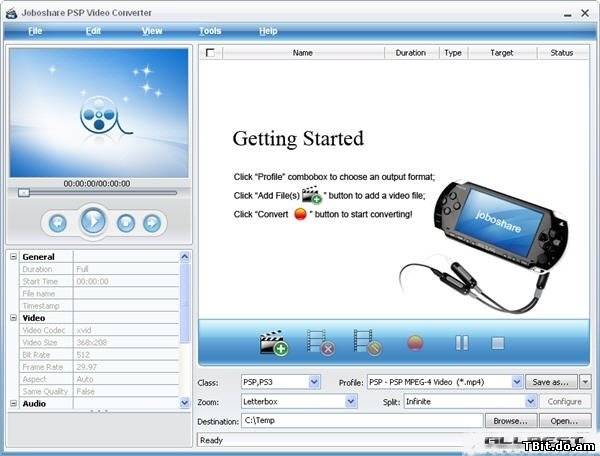Open the Zoom dropdown showing Letterbox
Screen dimensions: 600x456
351,401
